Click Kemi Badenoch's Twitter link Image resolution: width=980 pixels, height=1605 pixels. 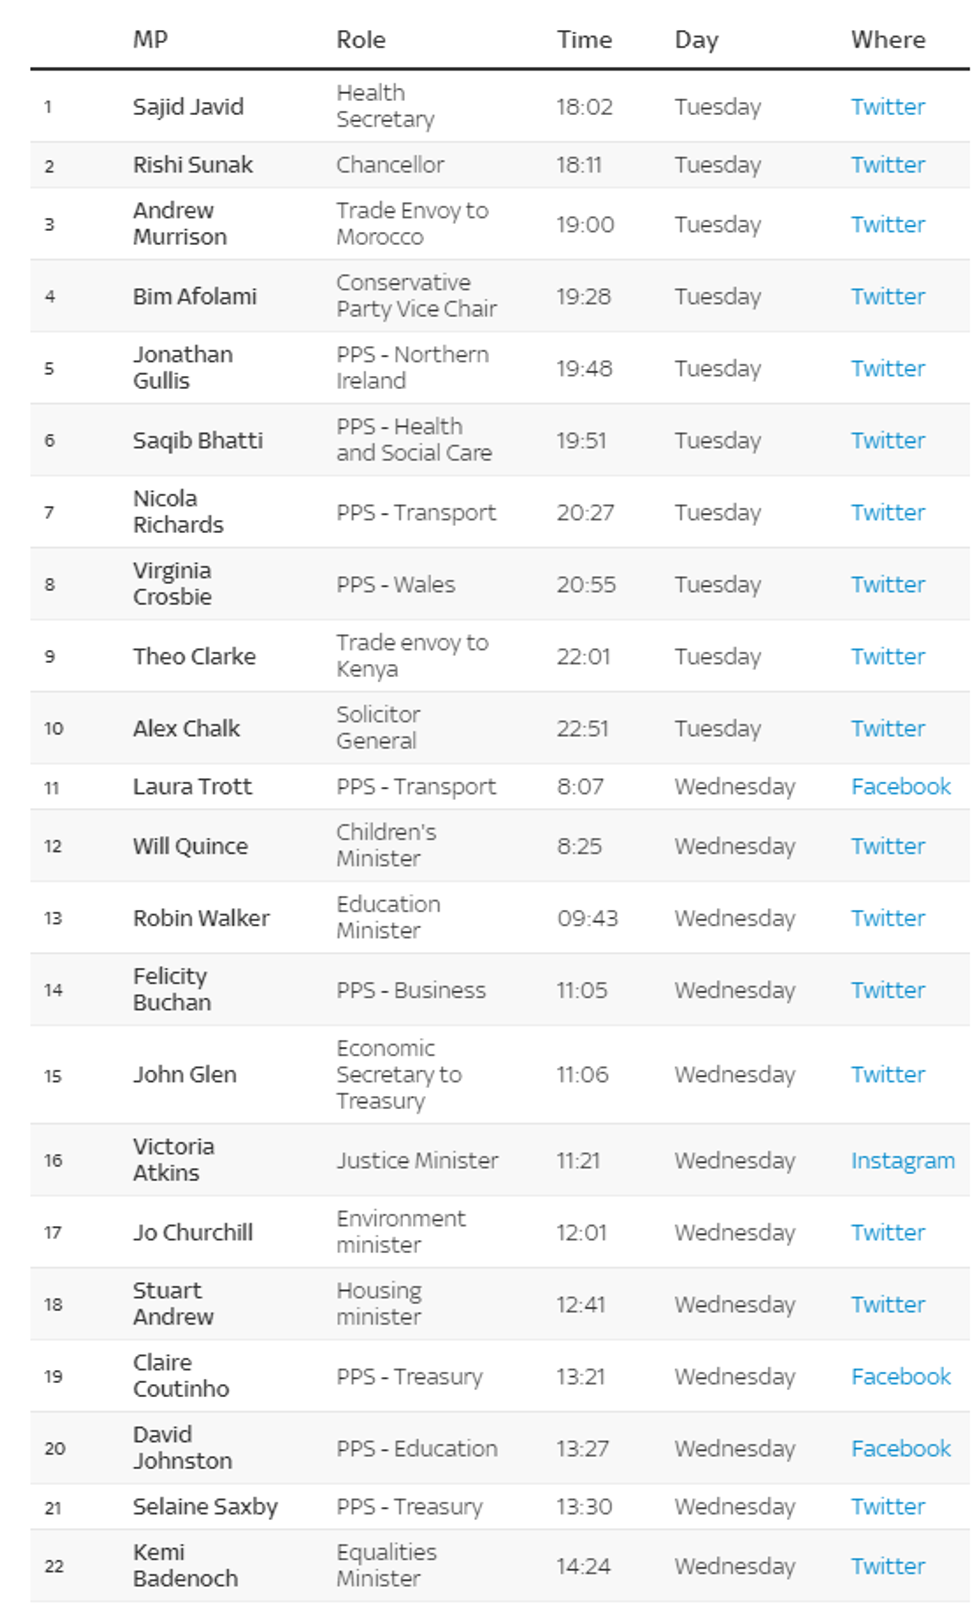pyautogui.click(x=887, y=1567)
